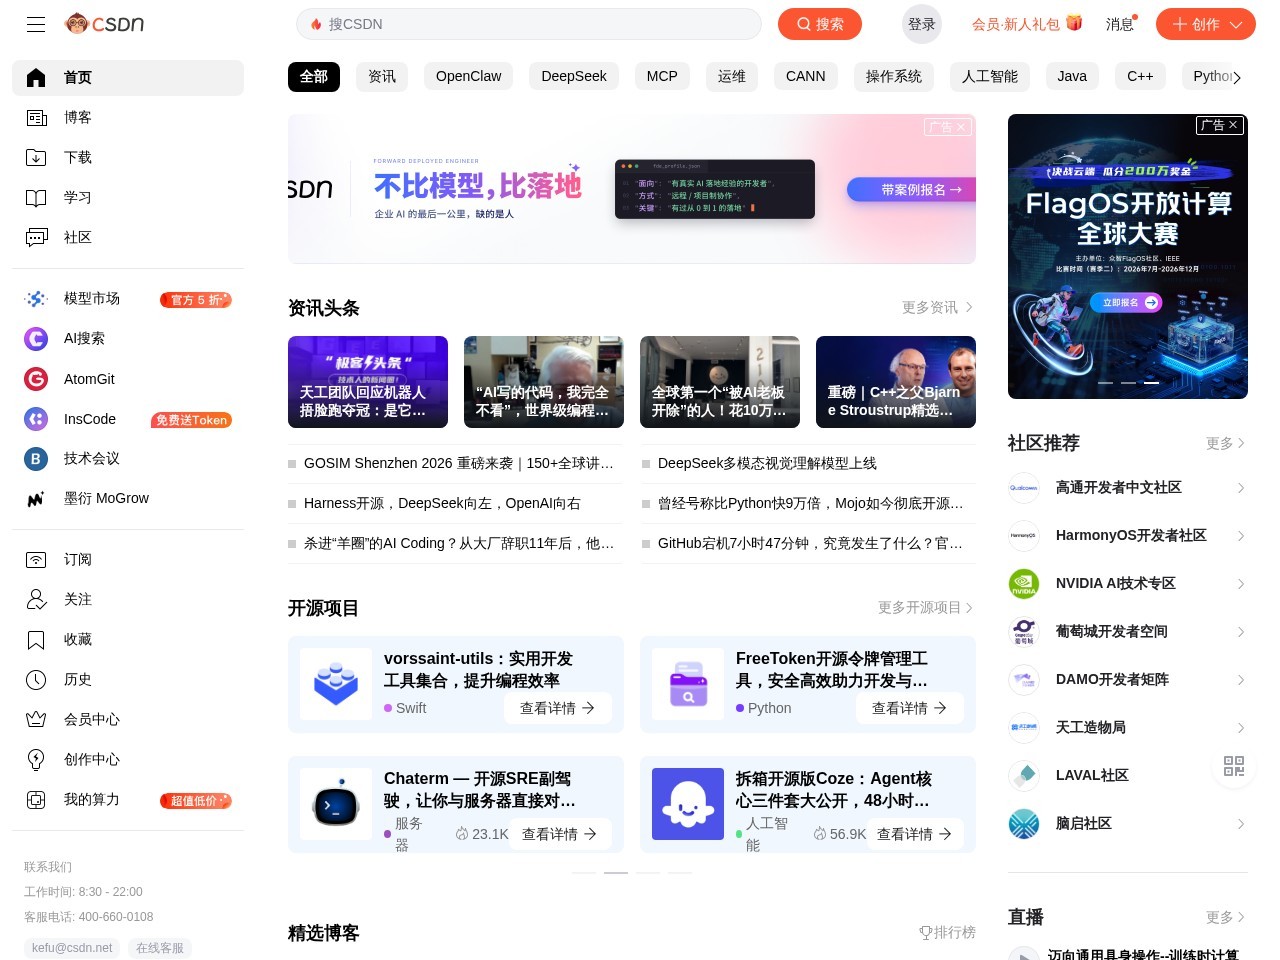Open 会员·新人礼包 link
Image resolution: width=1280 pixels, height=960 pixels.
pyautogui.click(x=1027, y=24)
